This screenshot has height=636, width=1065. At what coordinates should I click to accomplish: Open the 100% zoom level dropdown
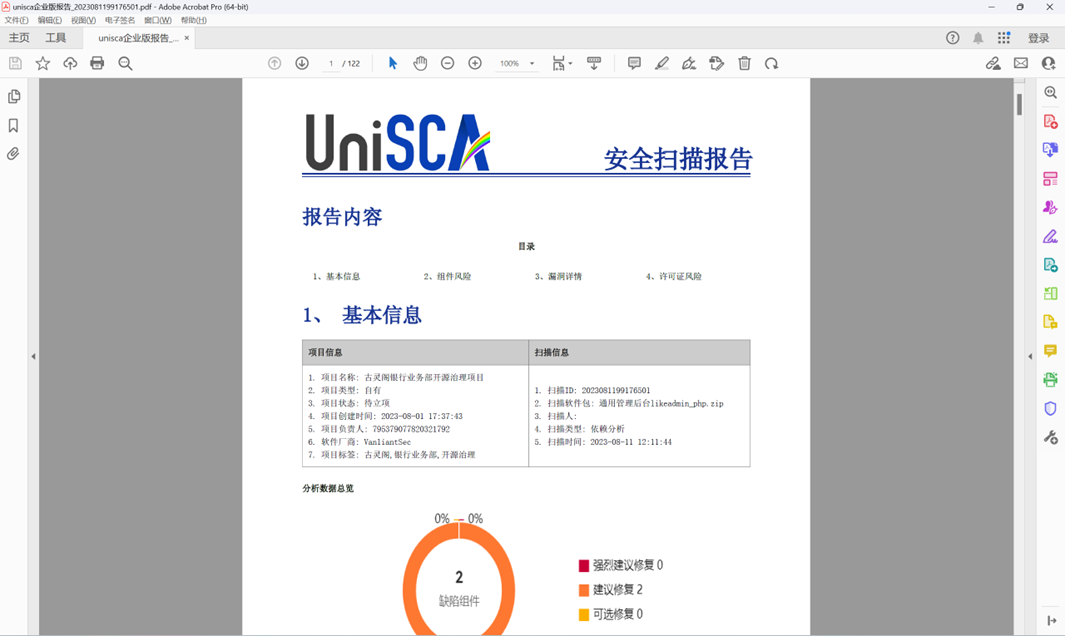point(516,63)
